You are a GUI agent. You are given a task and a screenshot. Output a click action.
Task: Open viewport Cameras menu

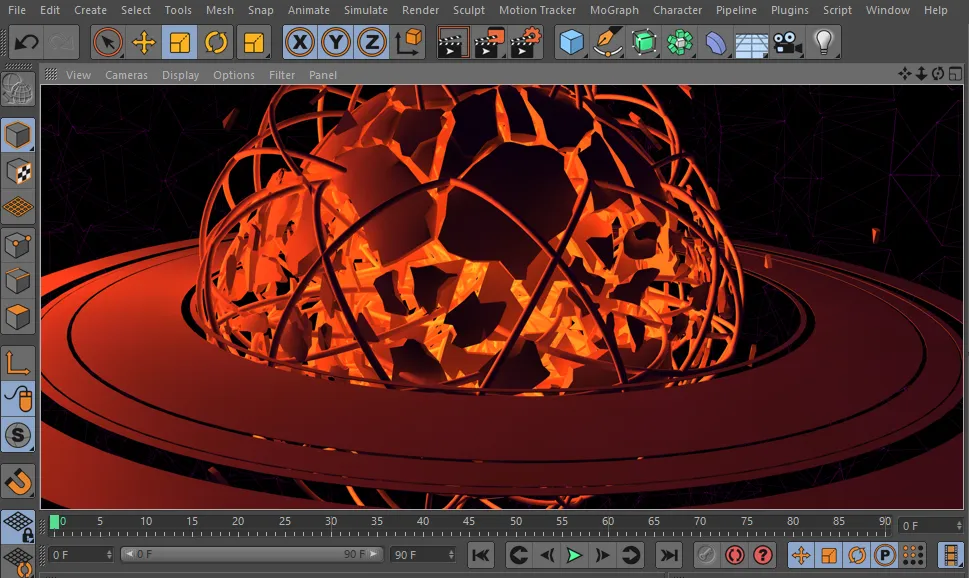(x=126, y=75)
